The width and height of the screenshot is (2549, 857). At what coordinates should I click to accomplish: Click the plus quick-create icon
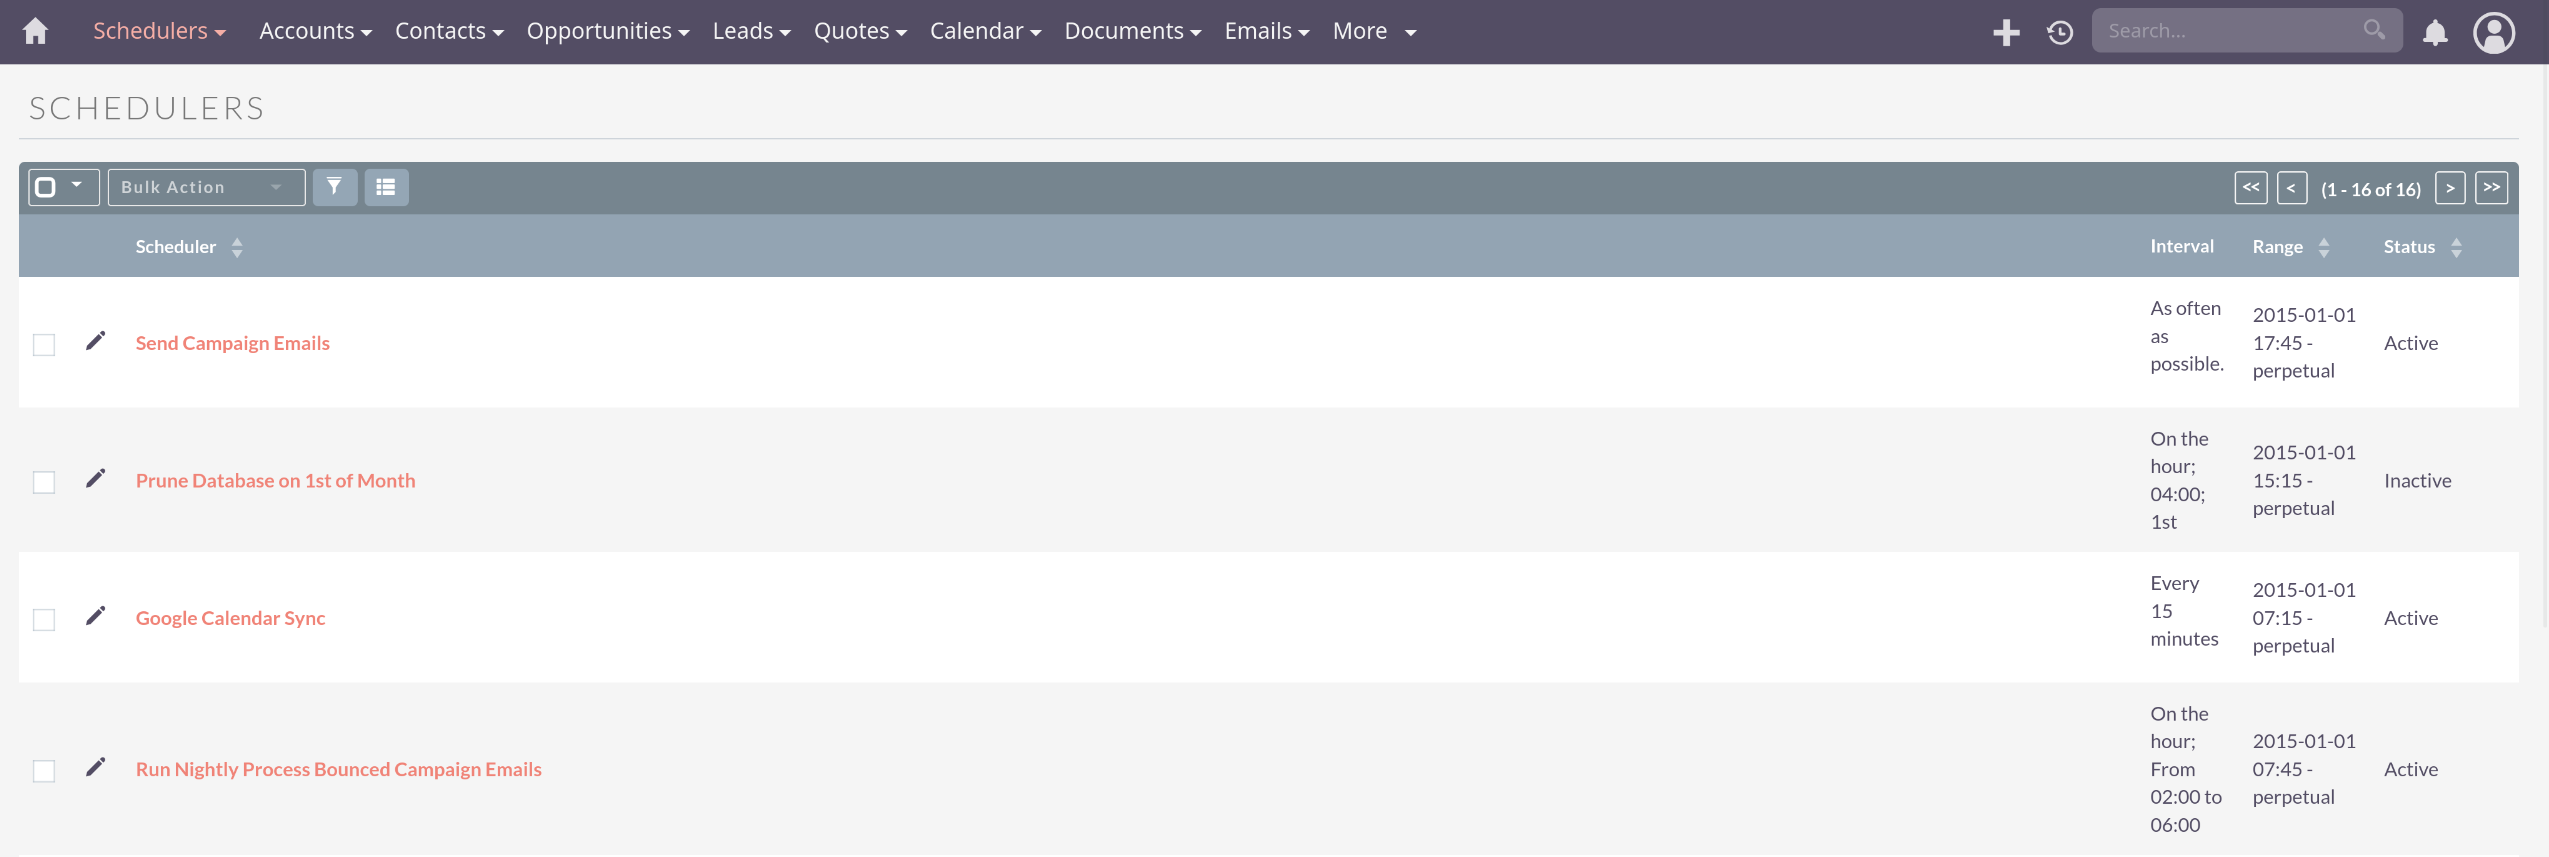[x=2005, y=32]
